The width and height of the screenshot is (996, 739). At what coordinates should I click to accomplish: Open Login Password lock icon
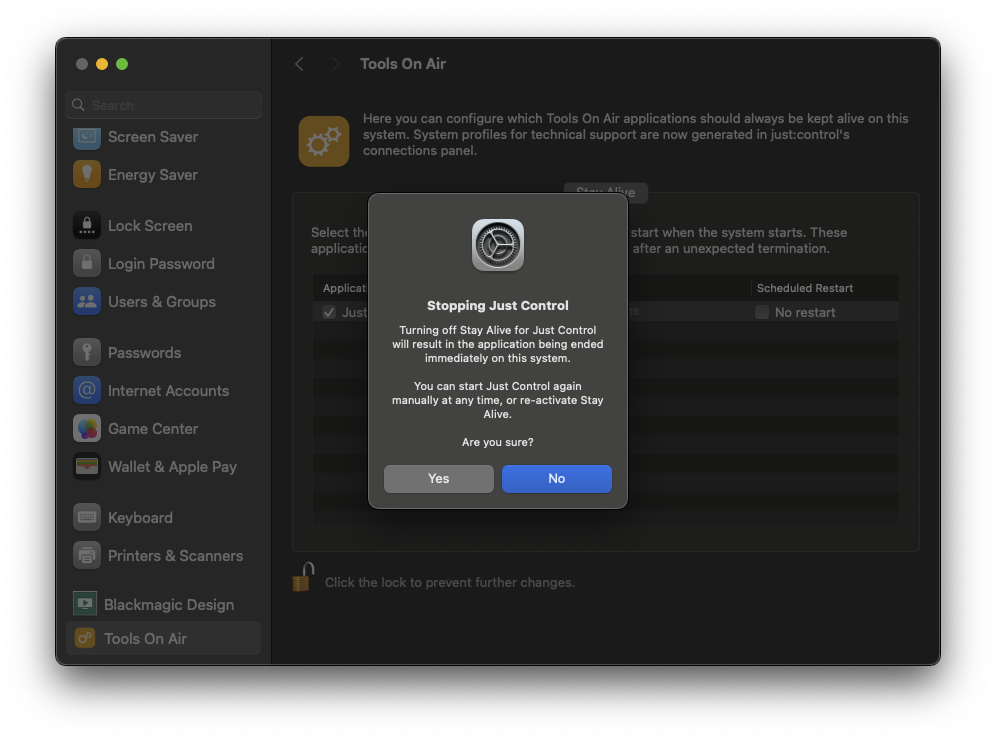tap(87, 264)
